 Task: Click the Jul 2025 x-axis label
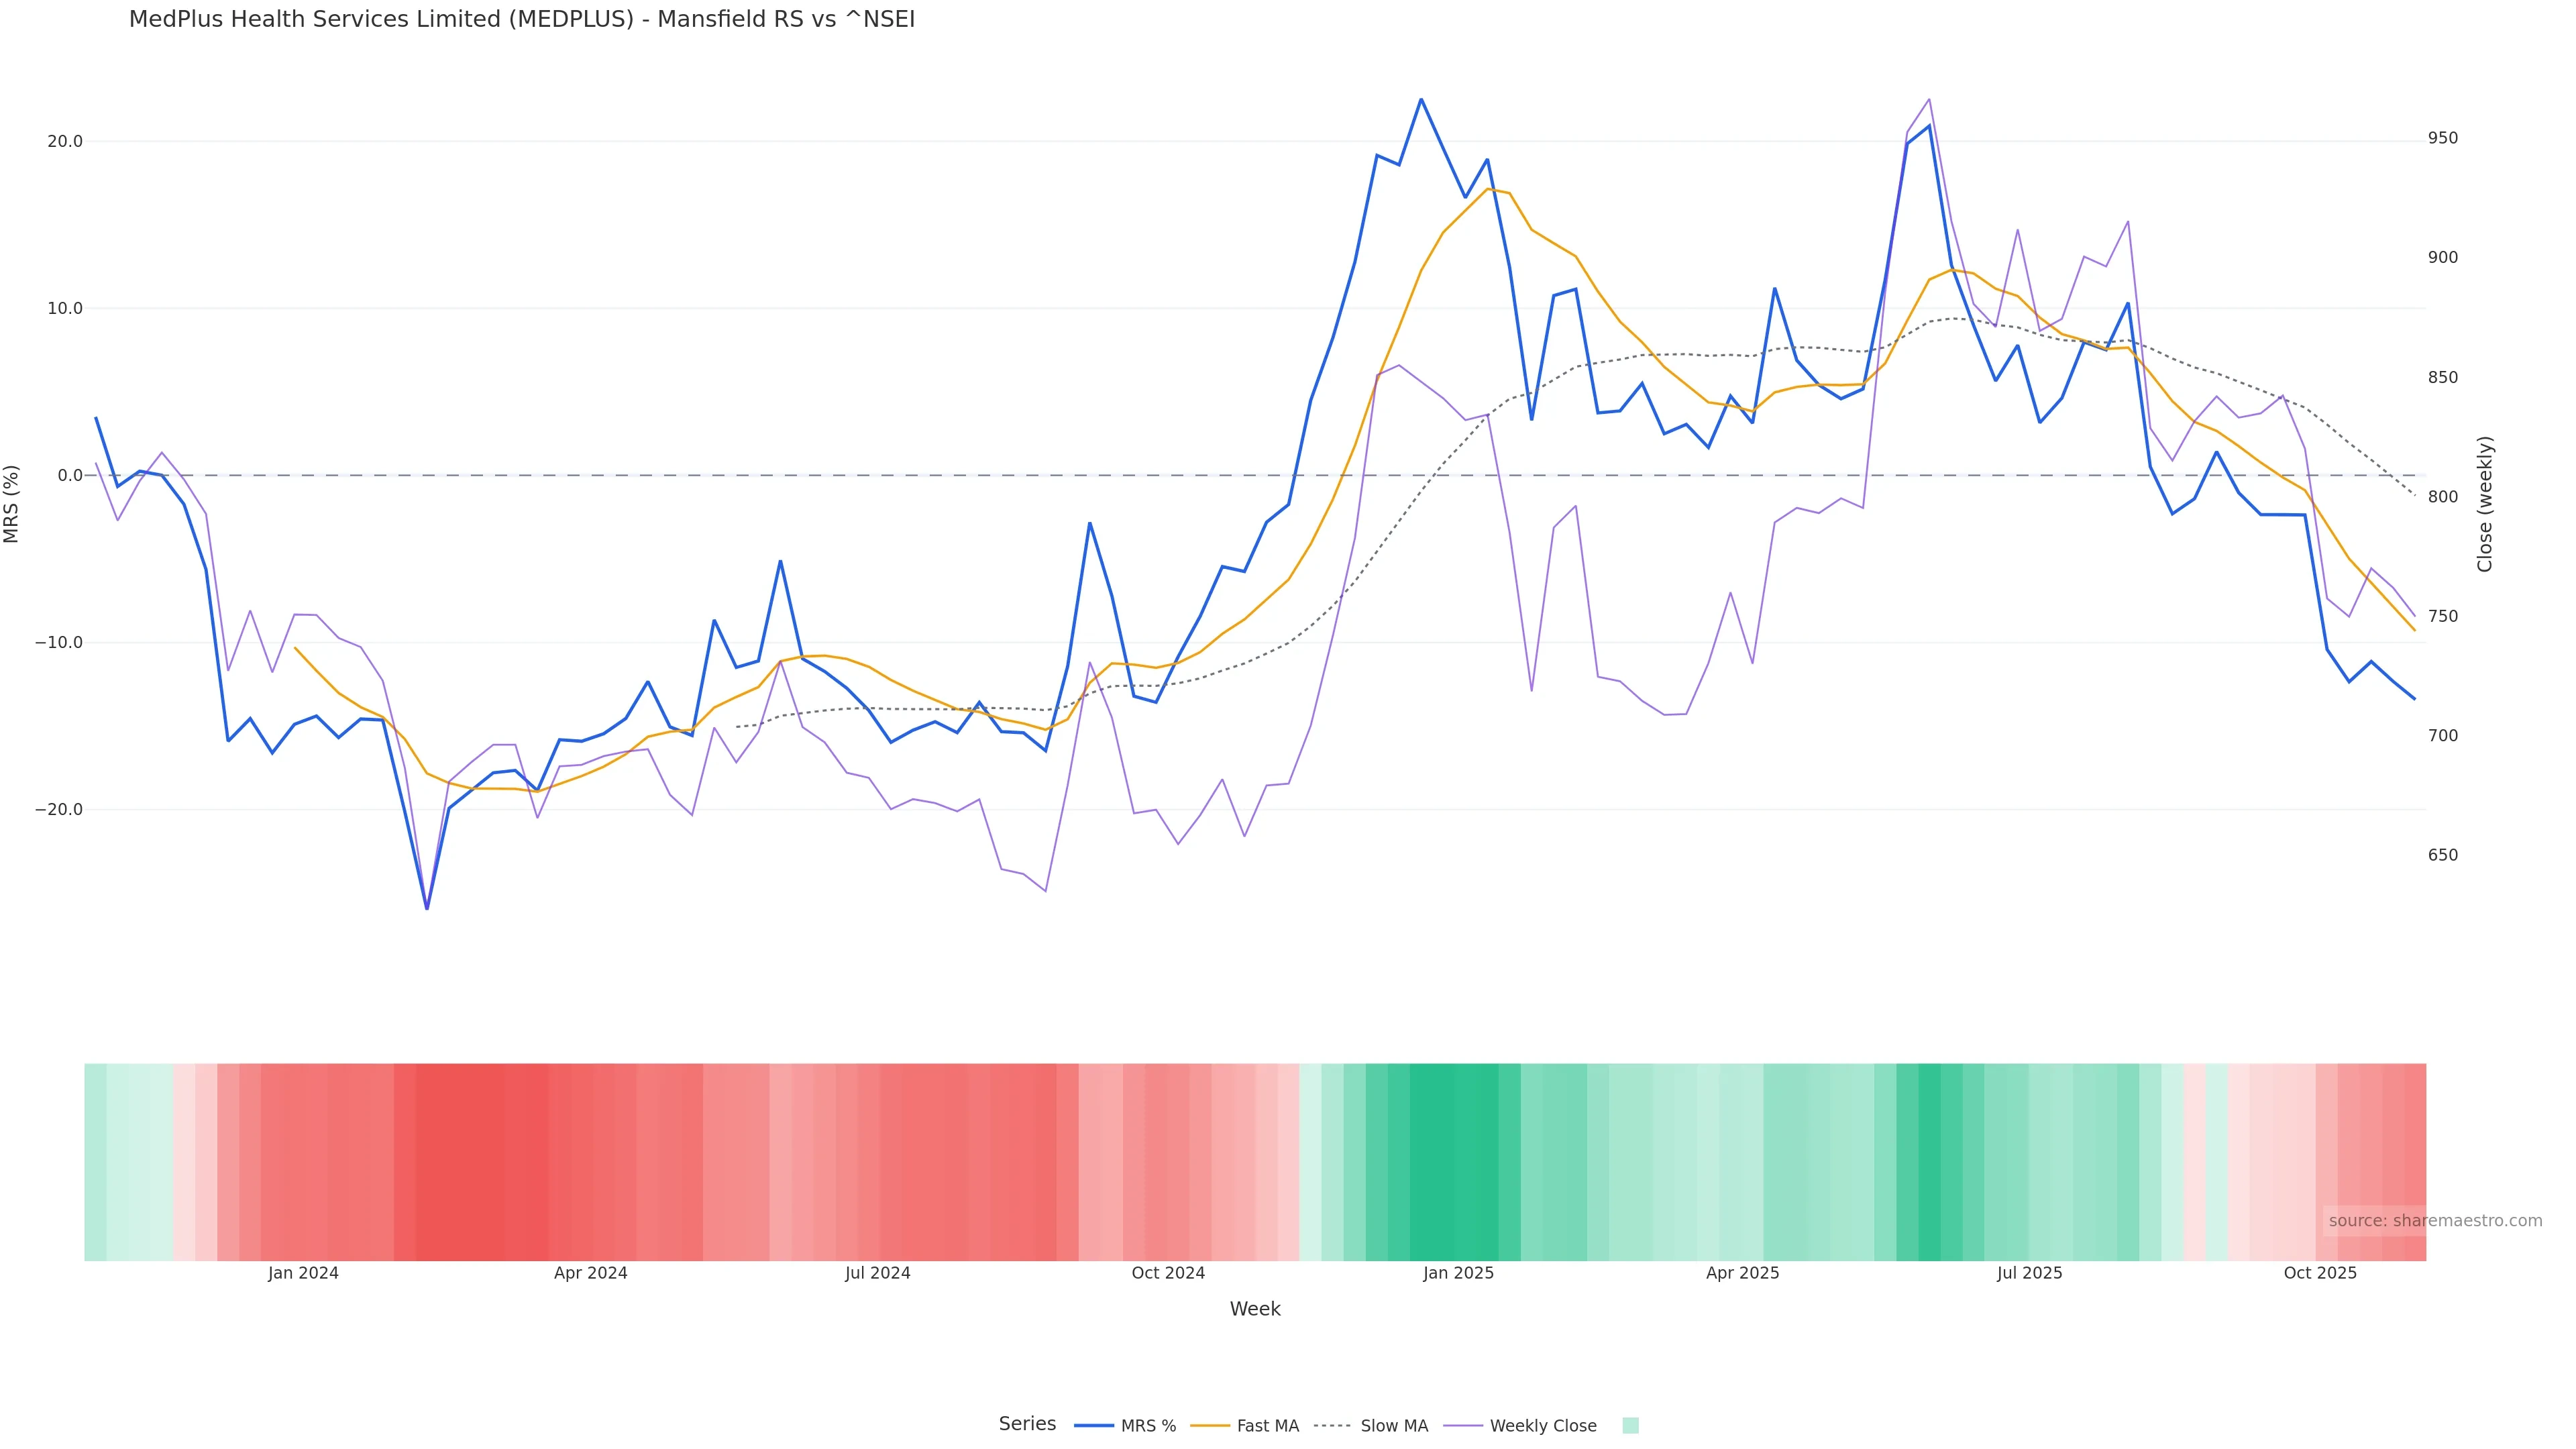click(2029, 1274)
